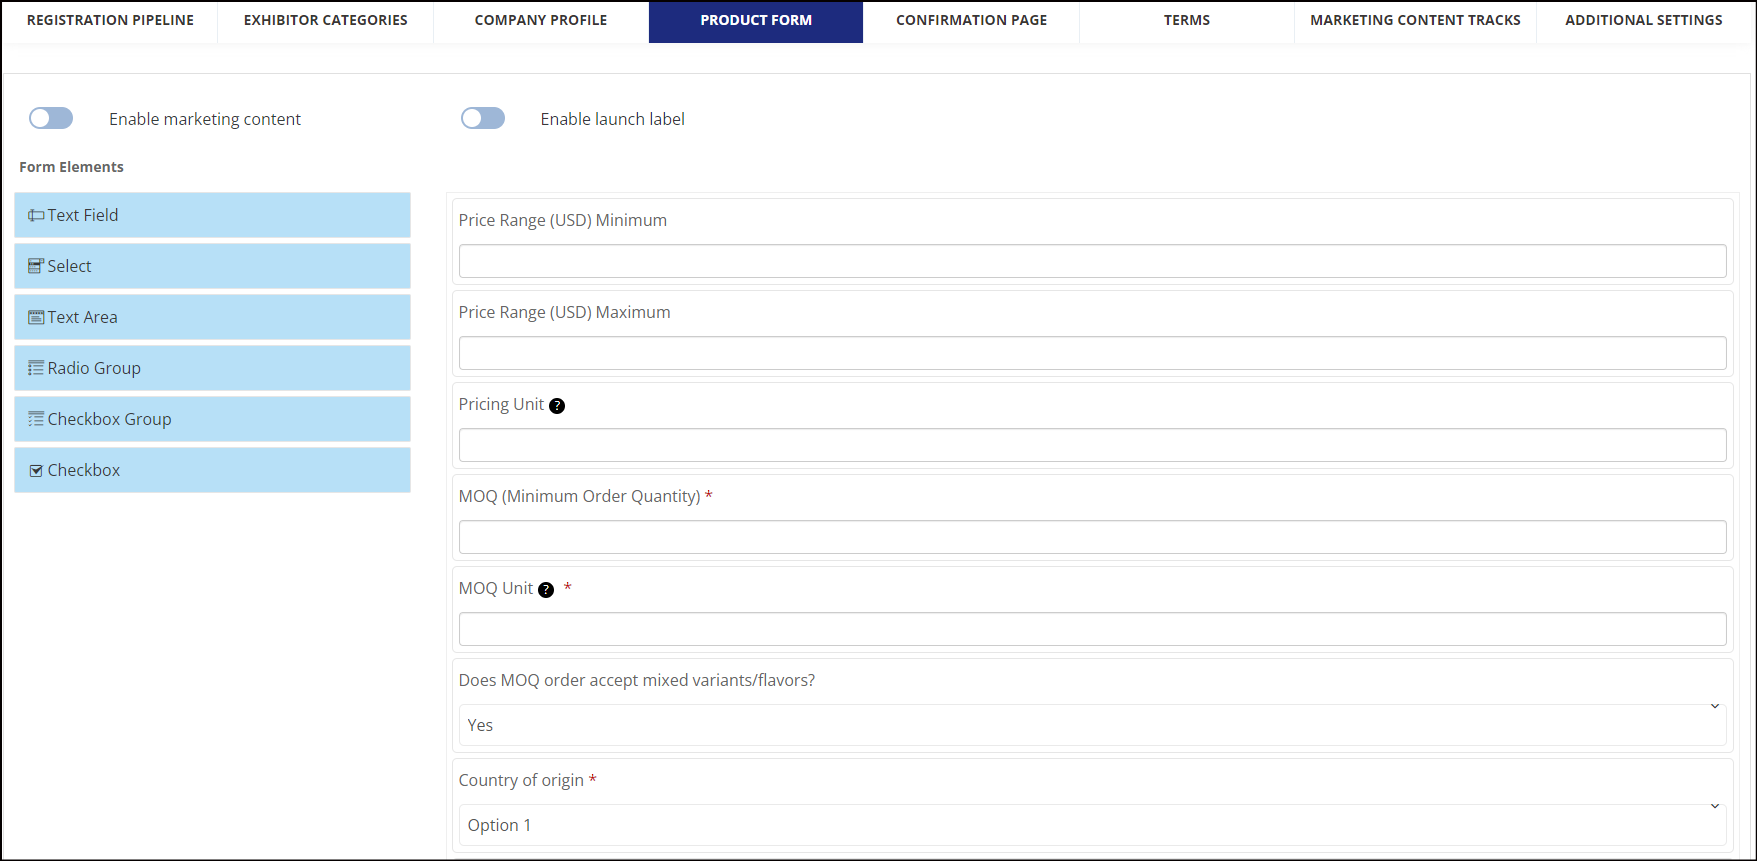The height and width of the screenshot is (861, 1757).
Task: Click the Enable marketing content label
Action: (x=205, y=119)
